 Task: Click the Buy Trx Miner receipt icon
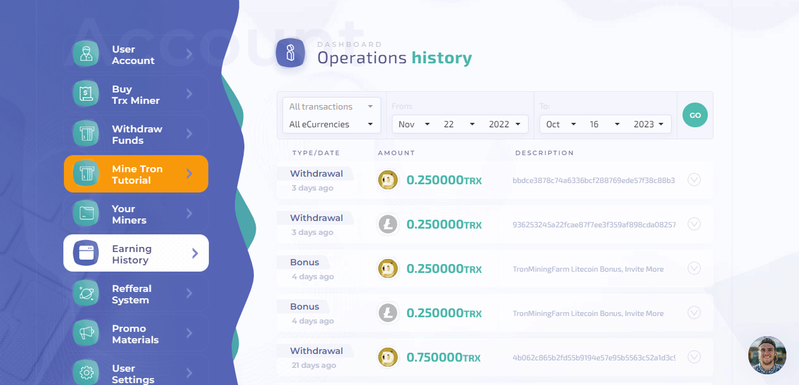pos(86,94)
